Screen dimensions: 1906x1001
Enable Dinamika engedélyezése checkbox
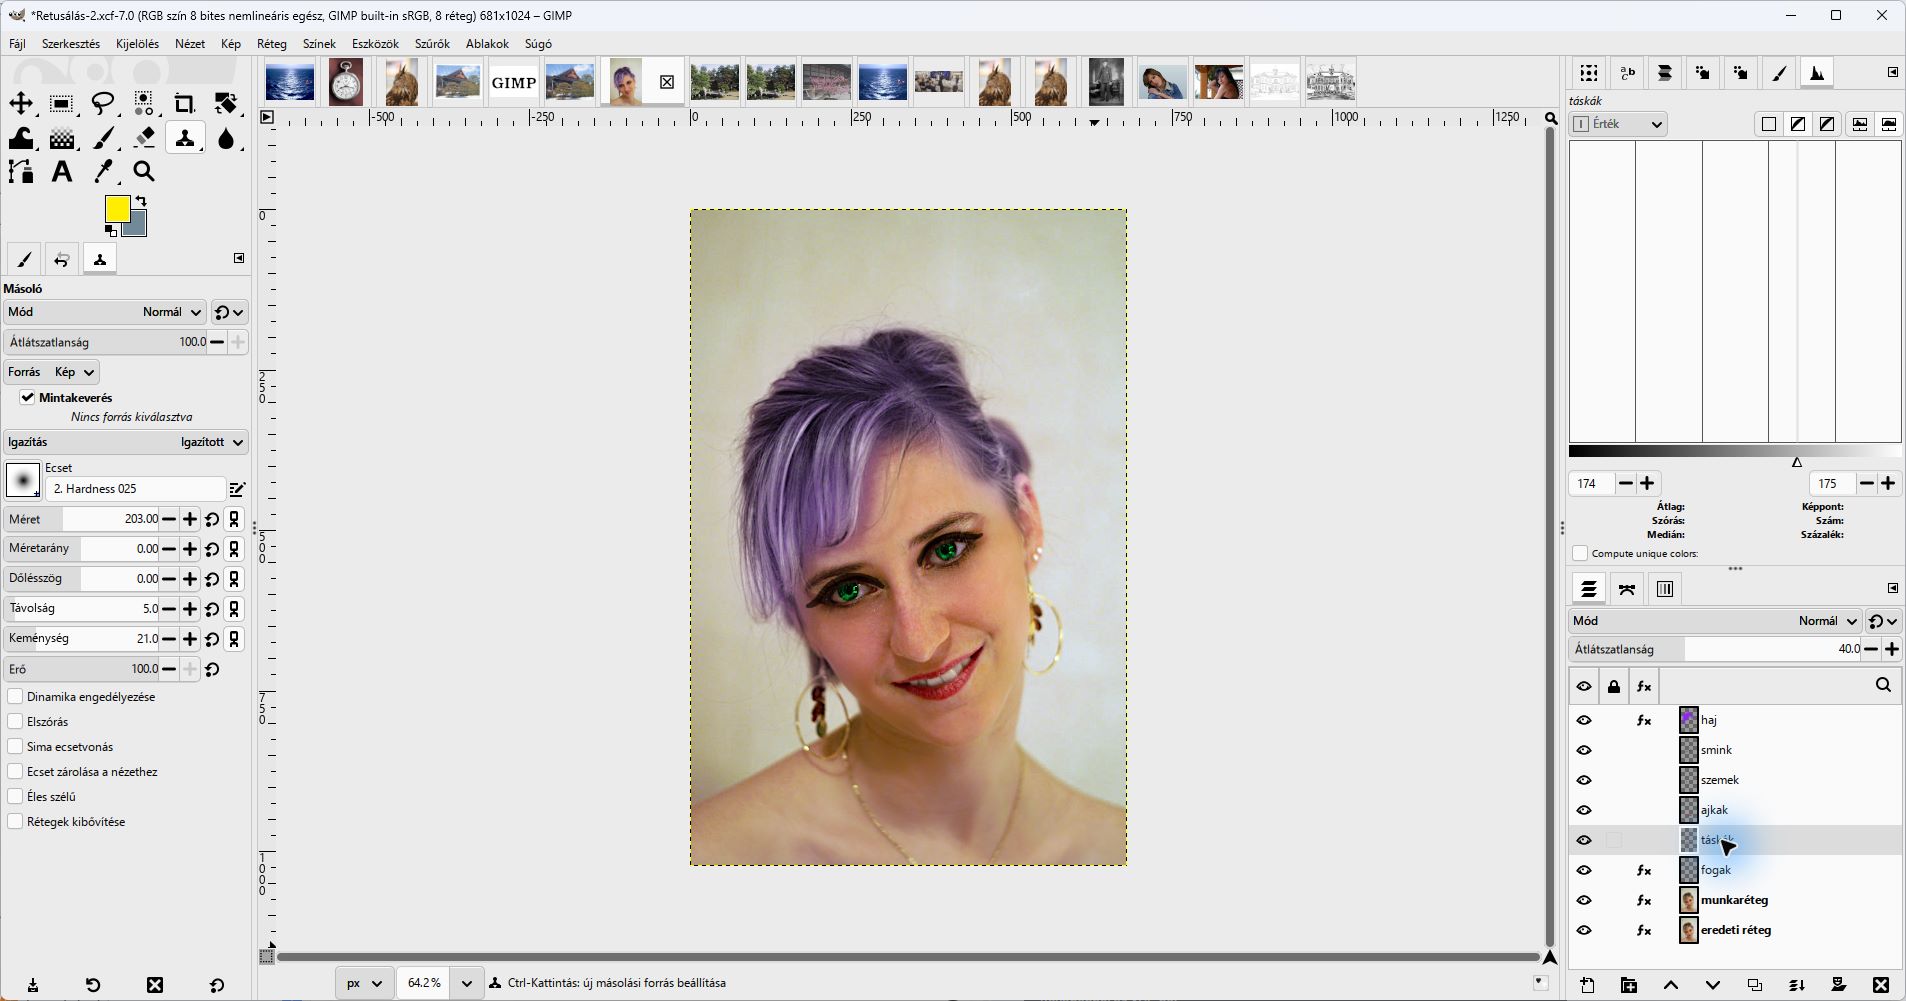[x=15, y=697]
